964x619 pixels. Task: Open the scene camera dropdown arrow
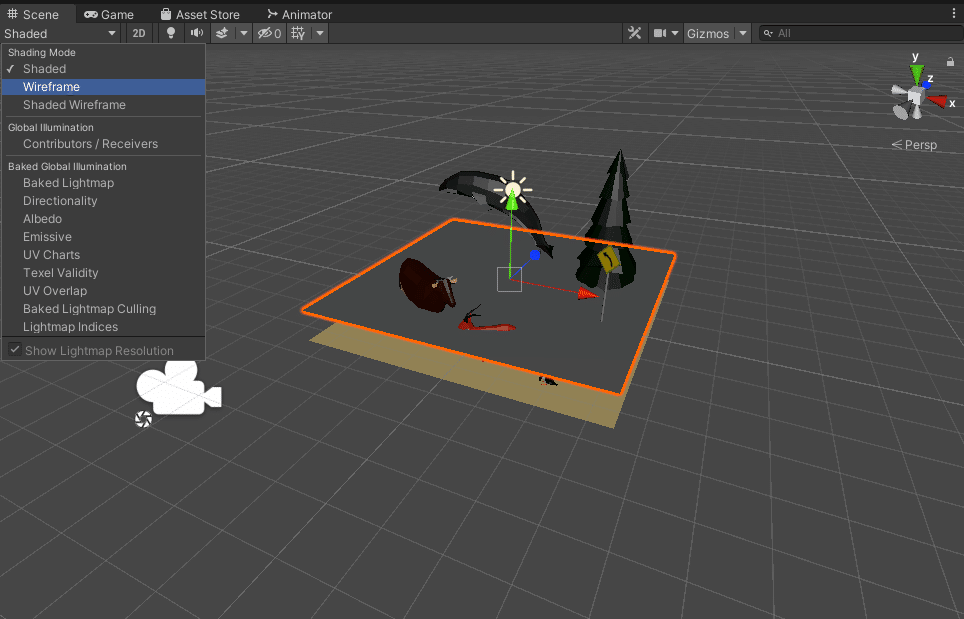(674, 33)
